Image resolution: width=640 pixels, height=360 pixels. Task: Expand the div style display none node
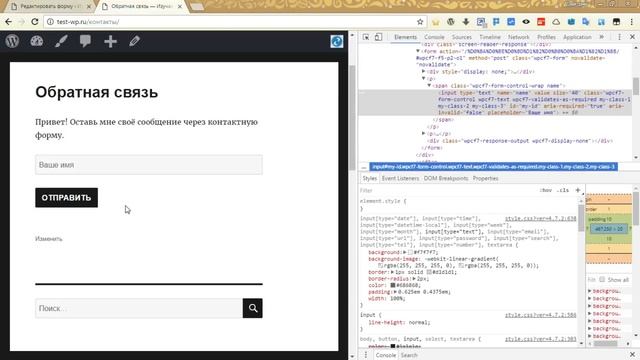click(423, 71)
